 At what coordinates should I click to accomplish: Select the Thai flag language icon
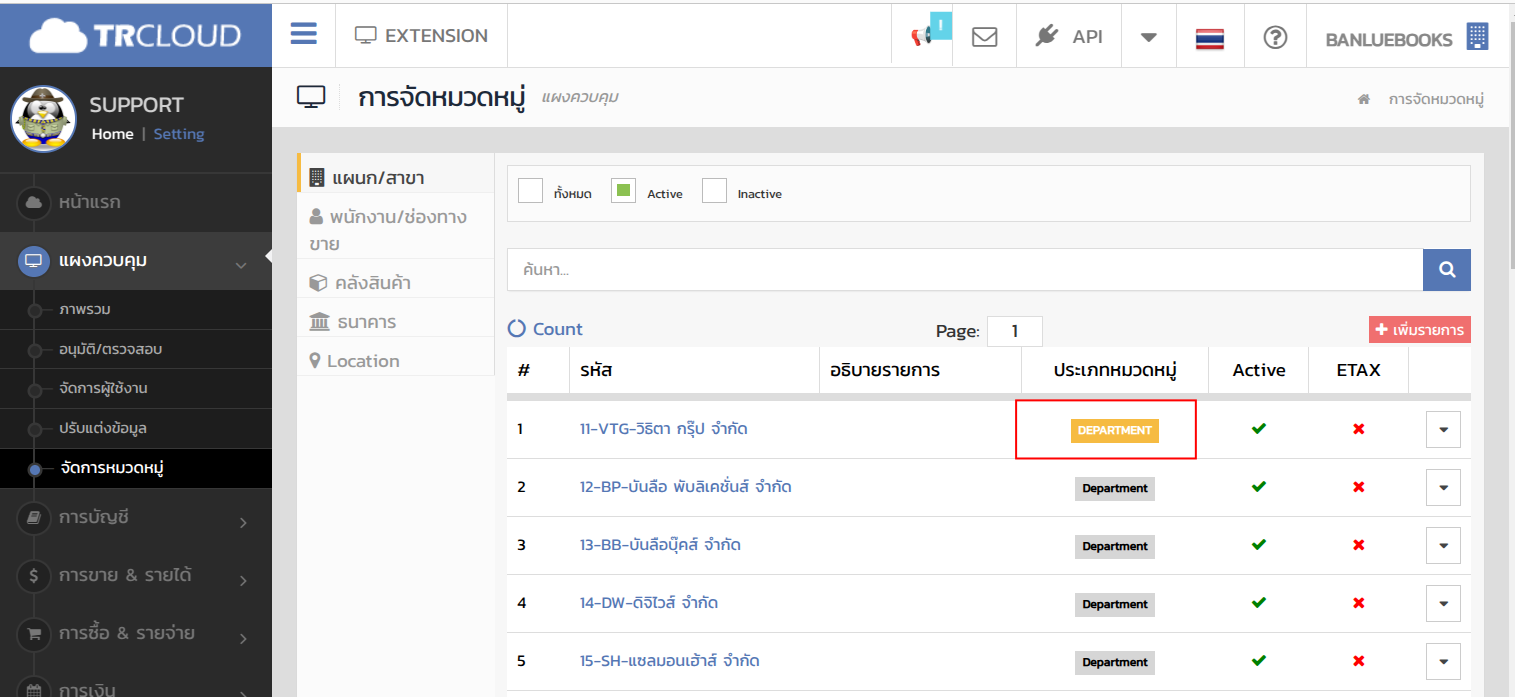[x=1210, y=38]
